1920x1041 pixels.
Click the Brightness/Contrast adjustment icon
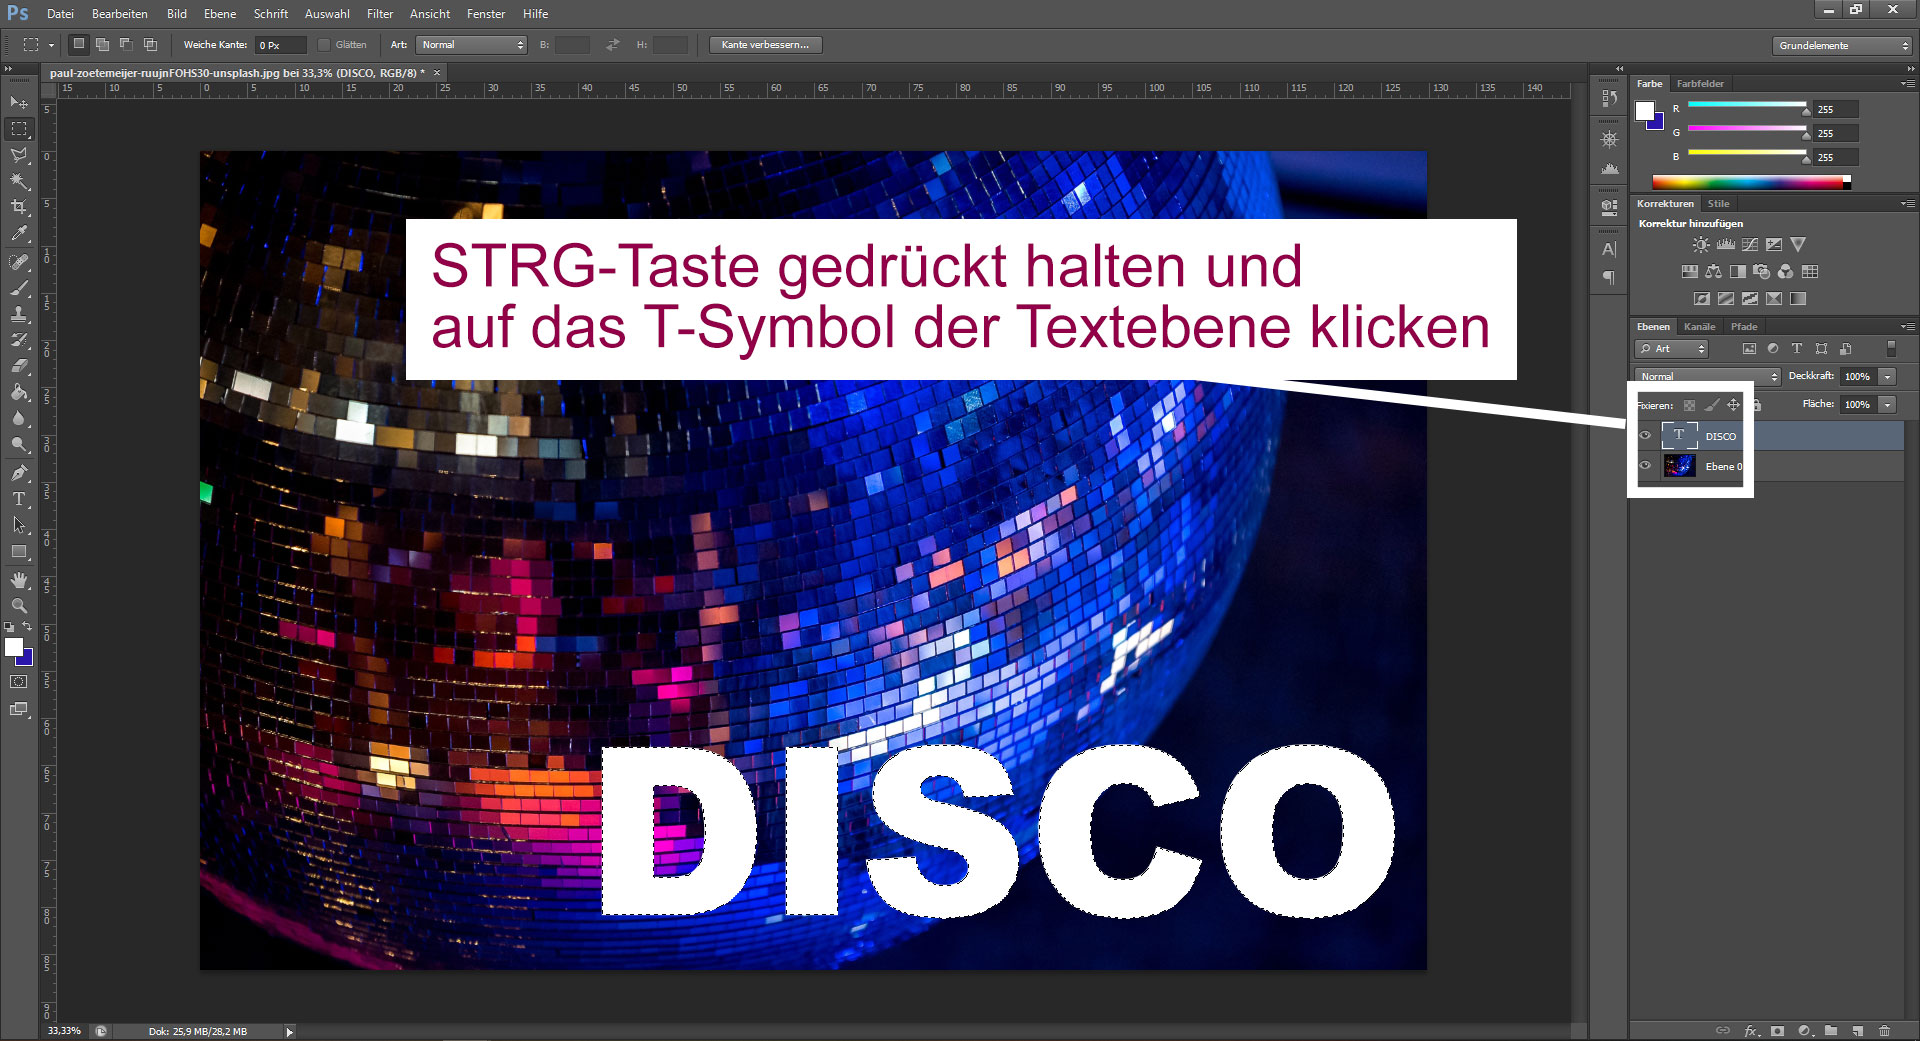tap(1700, 245)
